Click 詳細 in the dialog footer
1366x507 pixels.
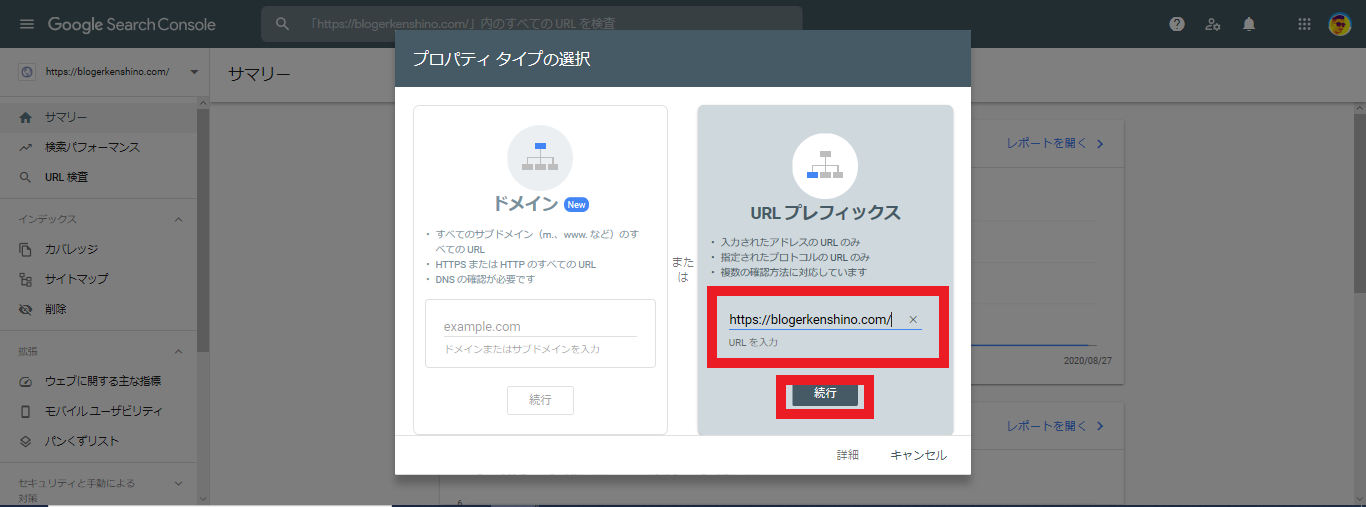[848, 455]
